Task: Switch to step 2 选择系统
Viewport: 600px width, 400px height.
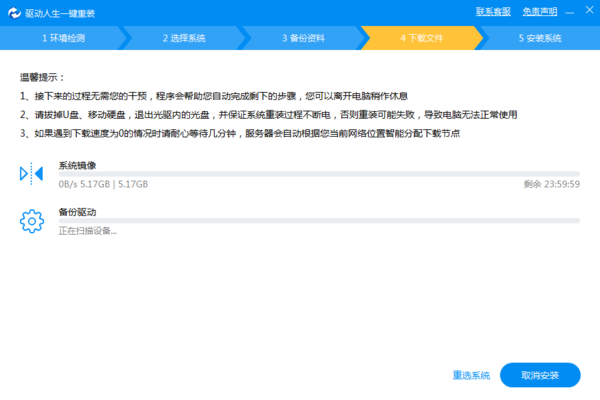Action: [184, 38]
